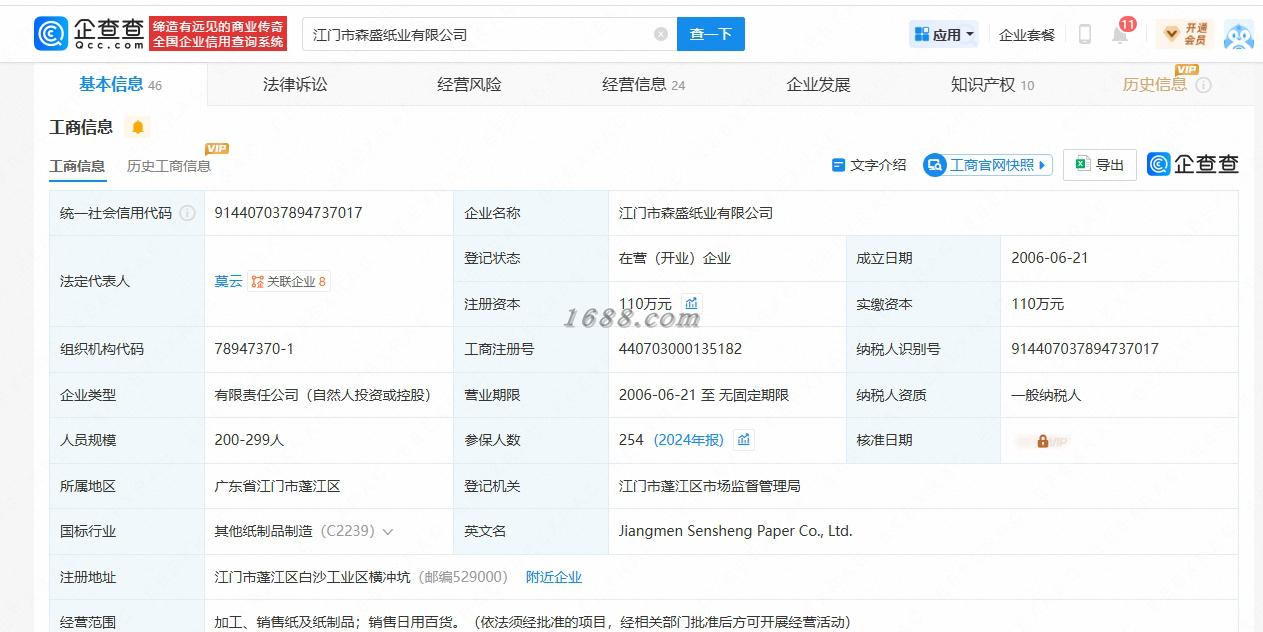Click English name Jiangmen Sensheng Paper Co., Ltd.

(x=736, y=531)
